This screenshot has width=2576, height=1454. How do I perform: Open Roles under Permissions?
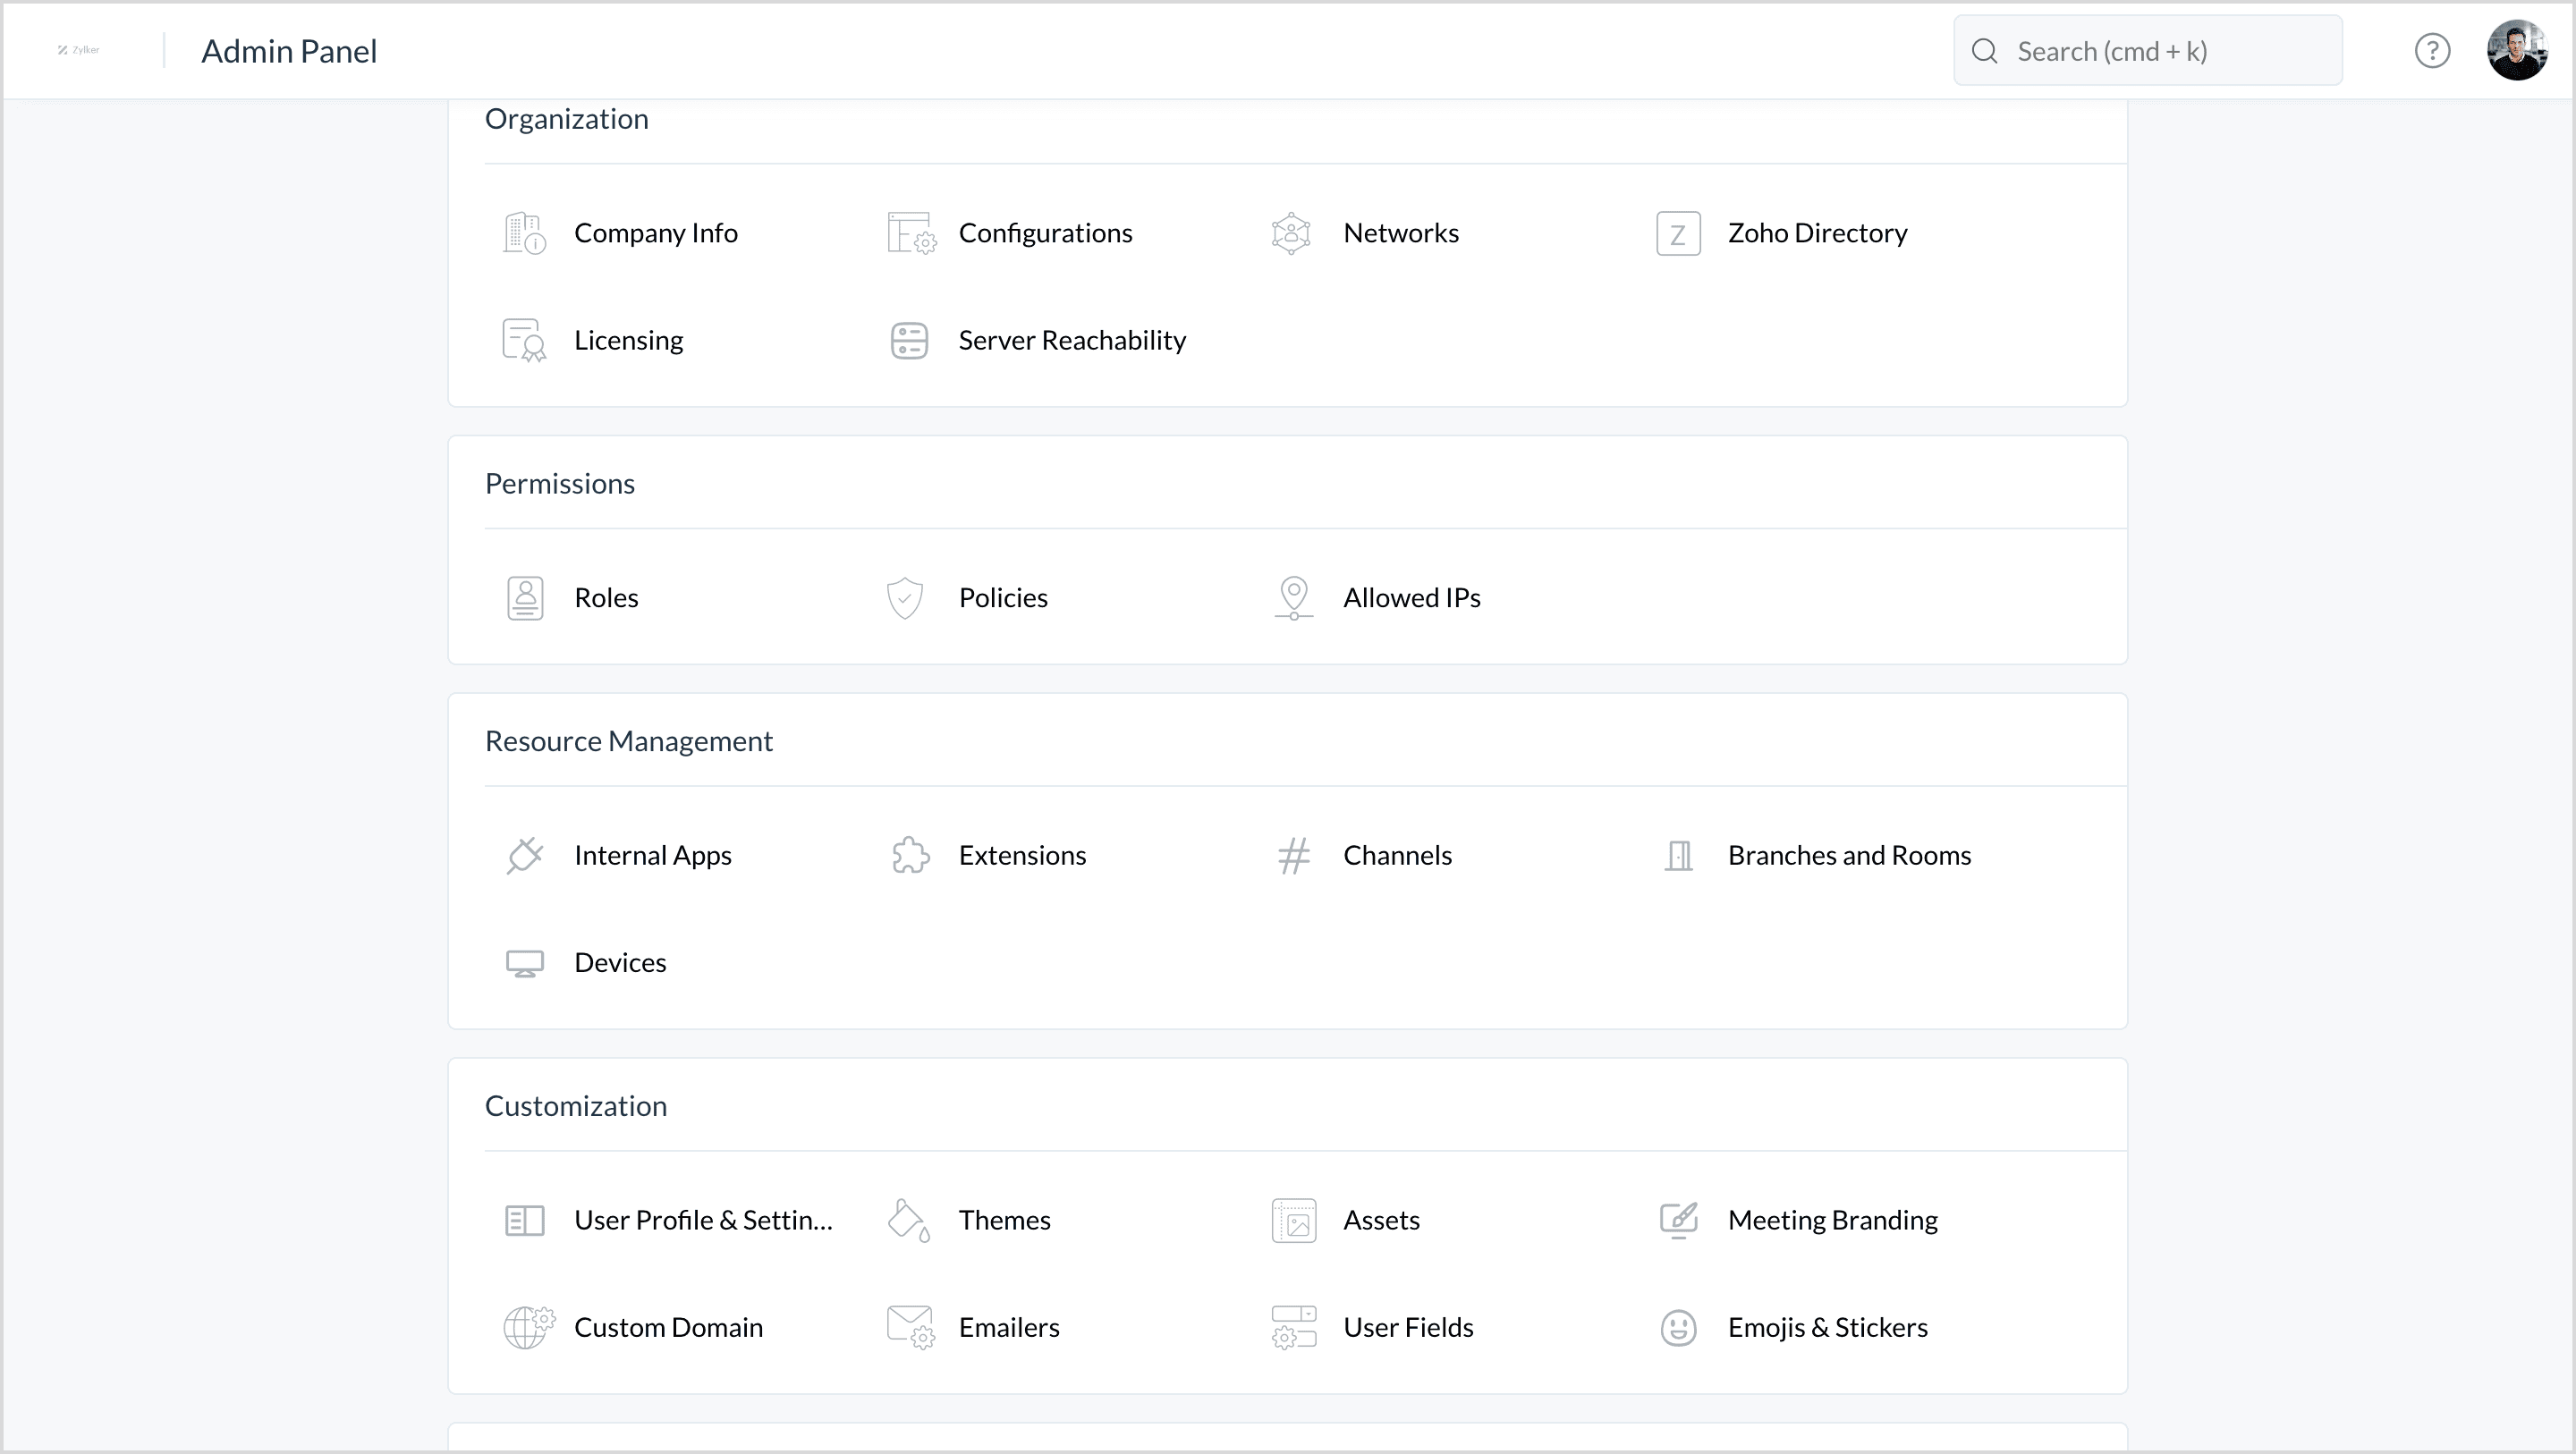(x=606, y=598)
